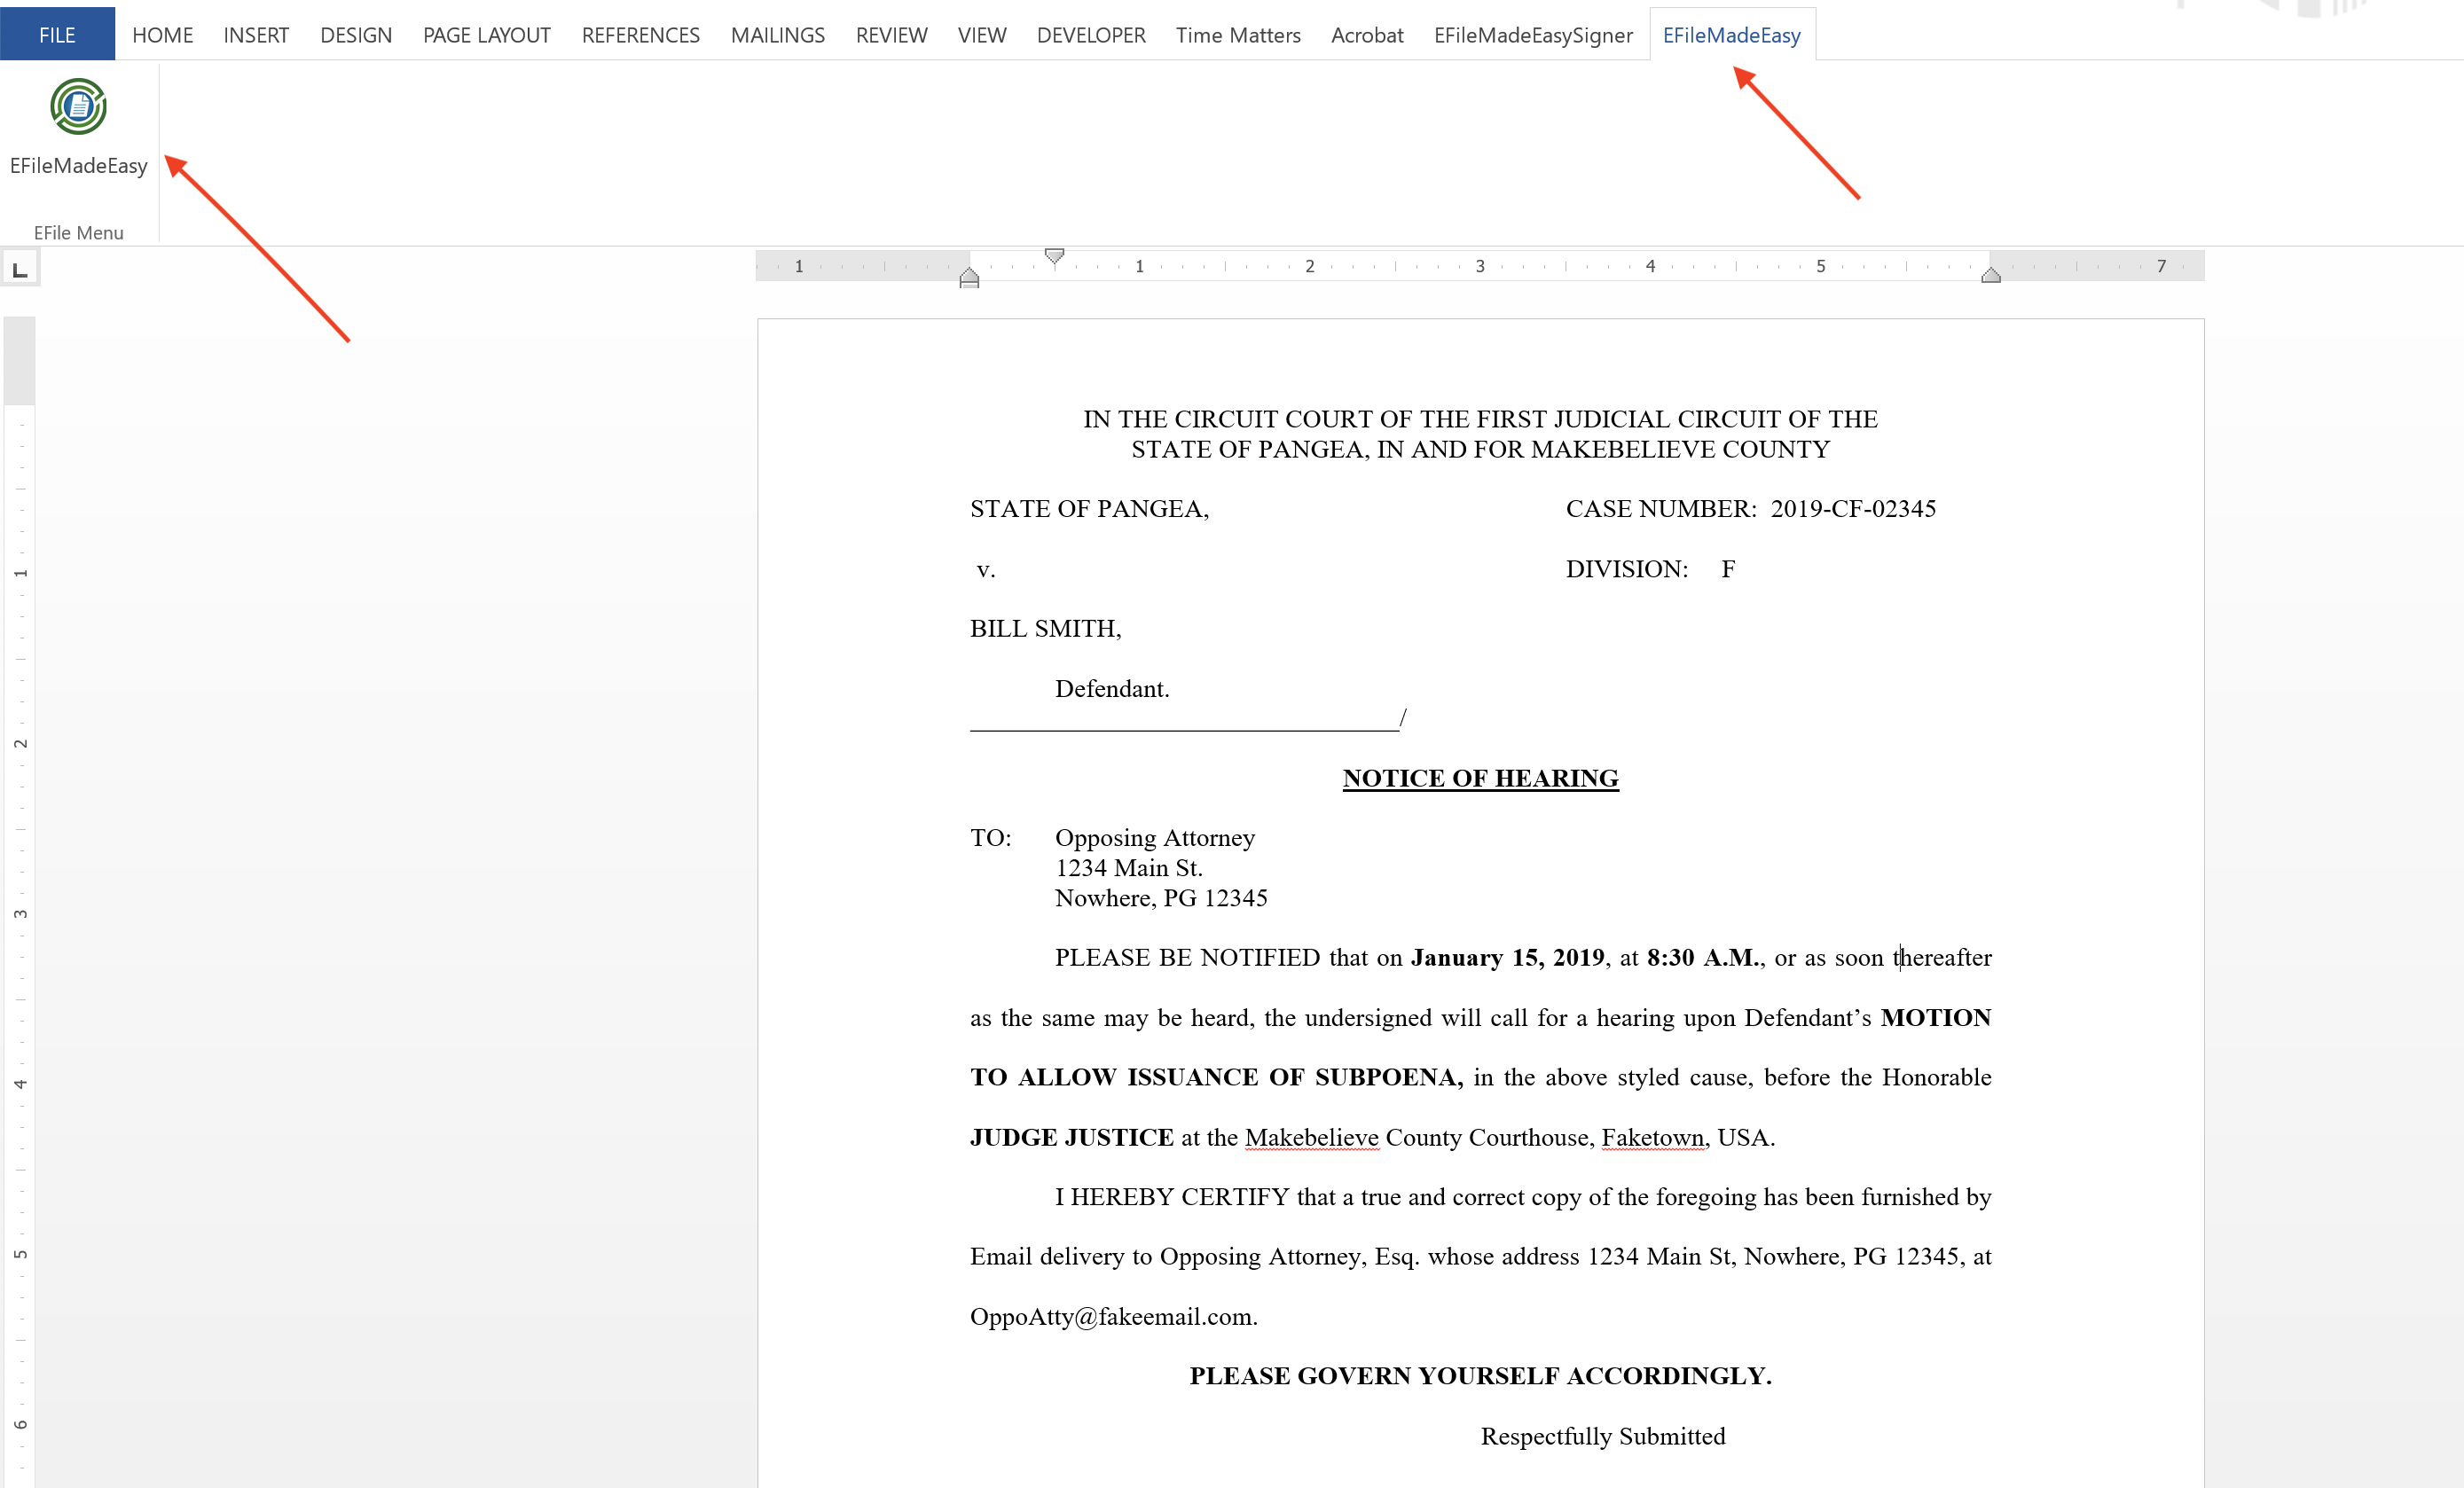
Task: Select the DESIGN tab
Action: pyautogui.click(x=356, y=35)
